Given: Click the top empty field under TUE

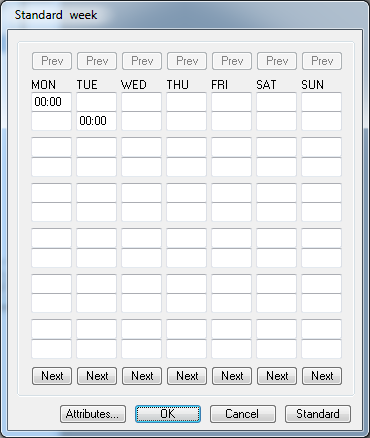Looking at the screenshot, I should pos(96,102).
